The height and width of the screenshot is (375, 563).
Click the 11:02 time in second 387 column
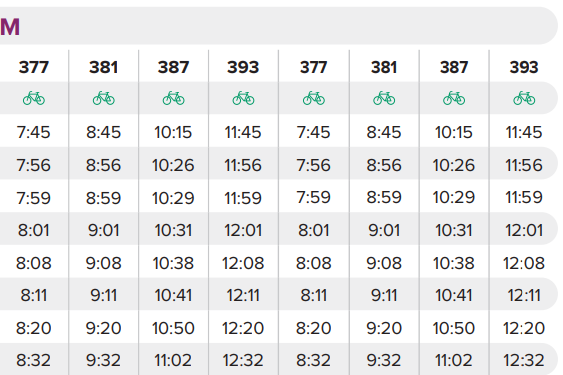[454, 360]
